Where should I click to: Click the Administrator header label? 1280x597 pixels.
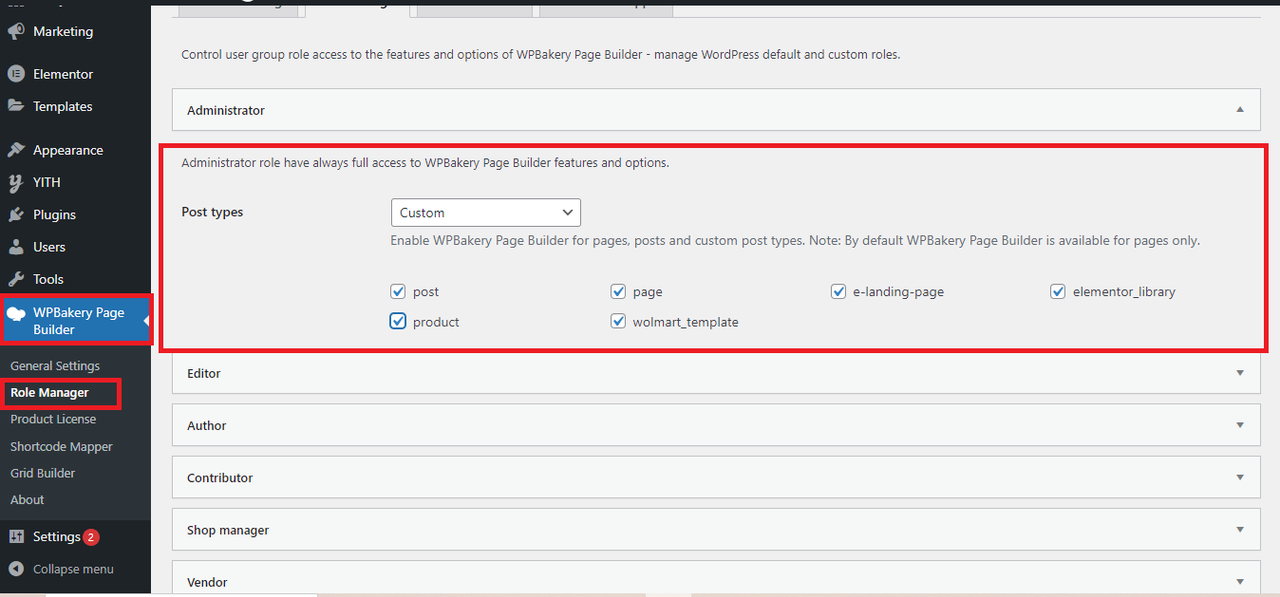point(226,110)
